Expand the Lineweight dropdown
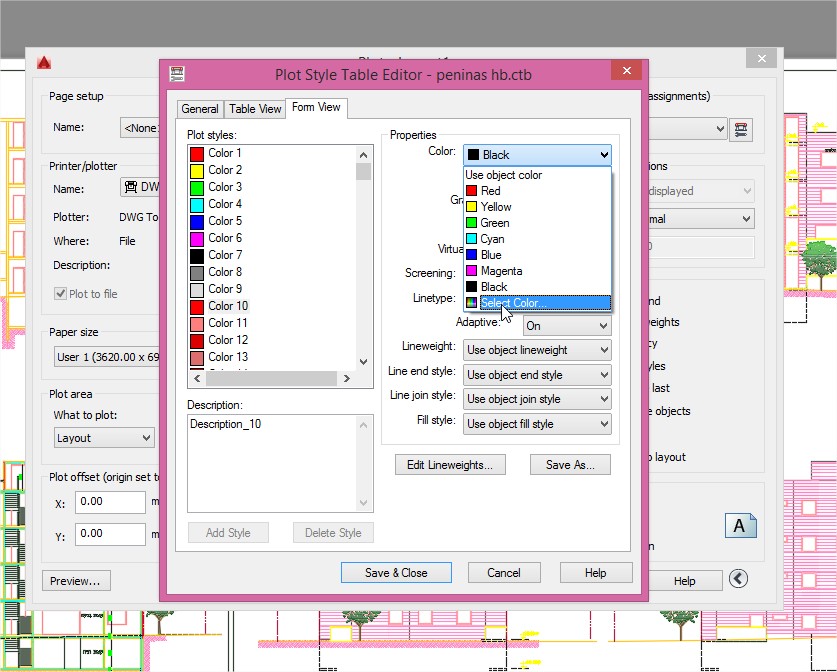The width and height of the screenshot is (837, 672). 537,350
